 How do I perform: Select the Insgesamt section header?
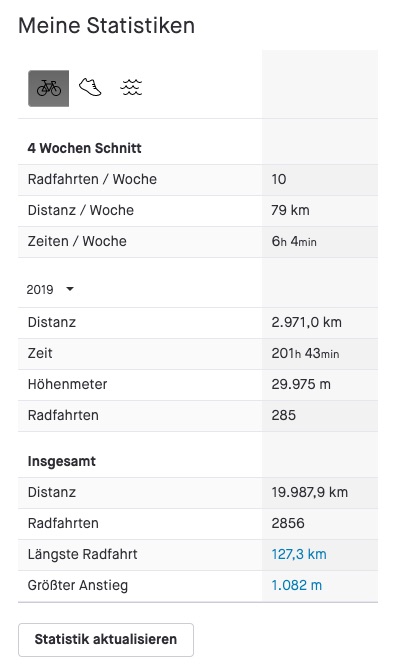[62, 462]
